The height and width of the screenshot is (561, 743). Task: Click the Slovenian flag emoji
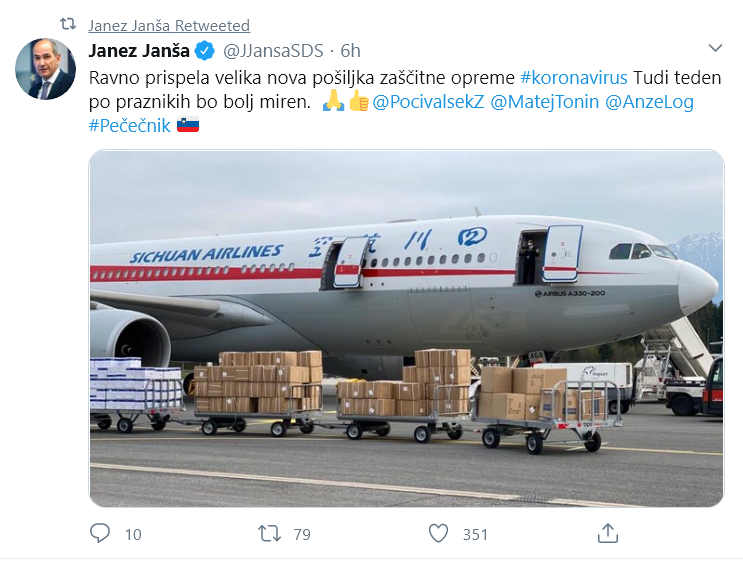pos(188,125)
